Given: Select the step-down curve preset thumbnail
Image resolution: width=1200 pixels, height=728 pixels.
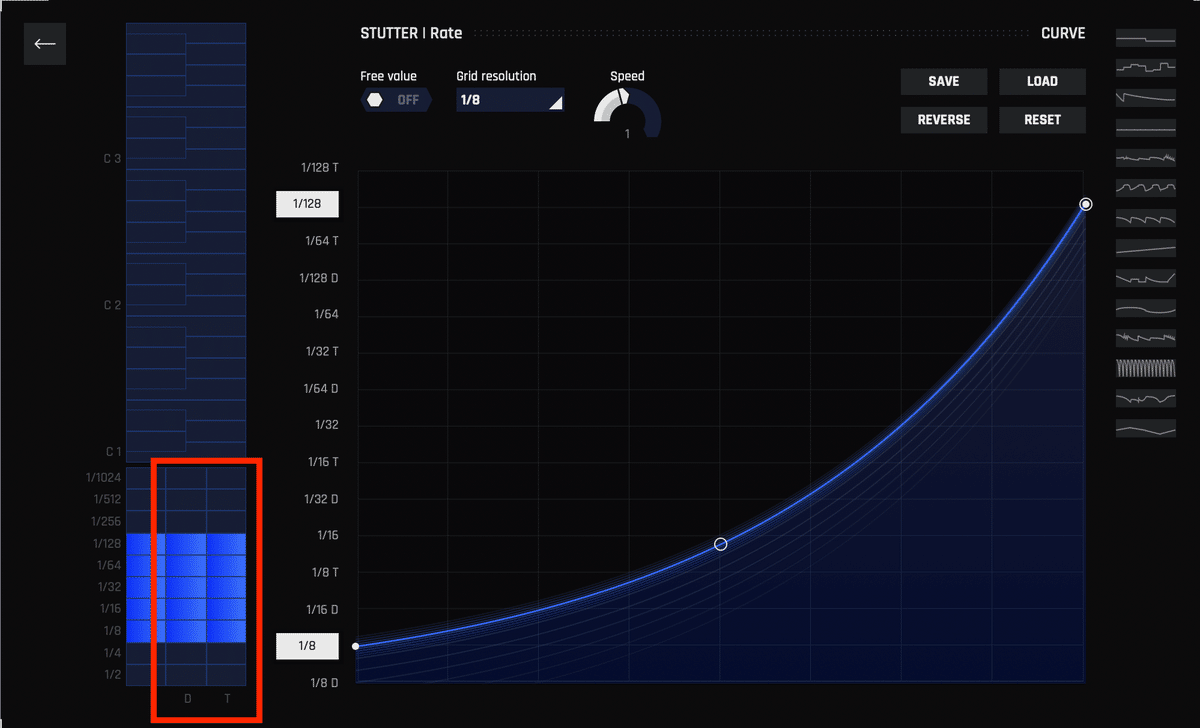Looking at the screenshot, I should 1146,40.
